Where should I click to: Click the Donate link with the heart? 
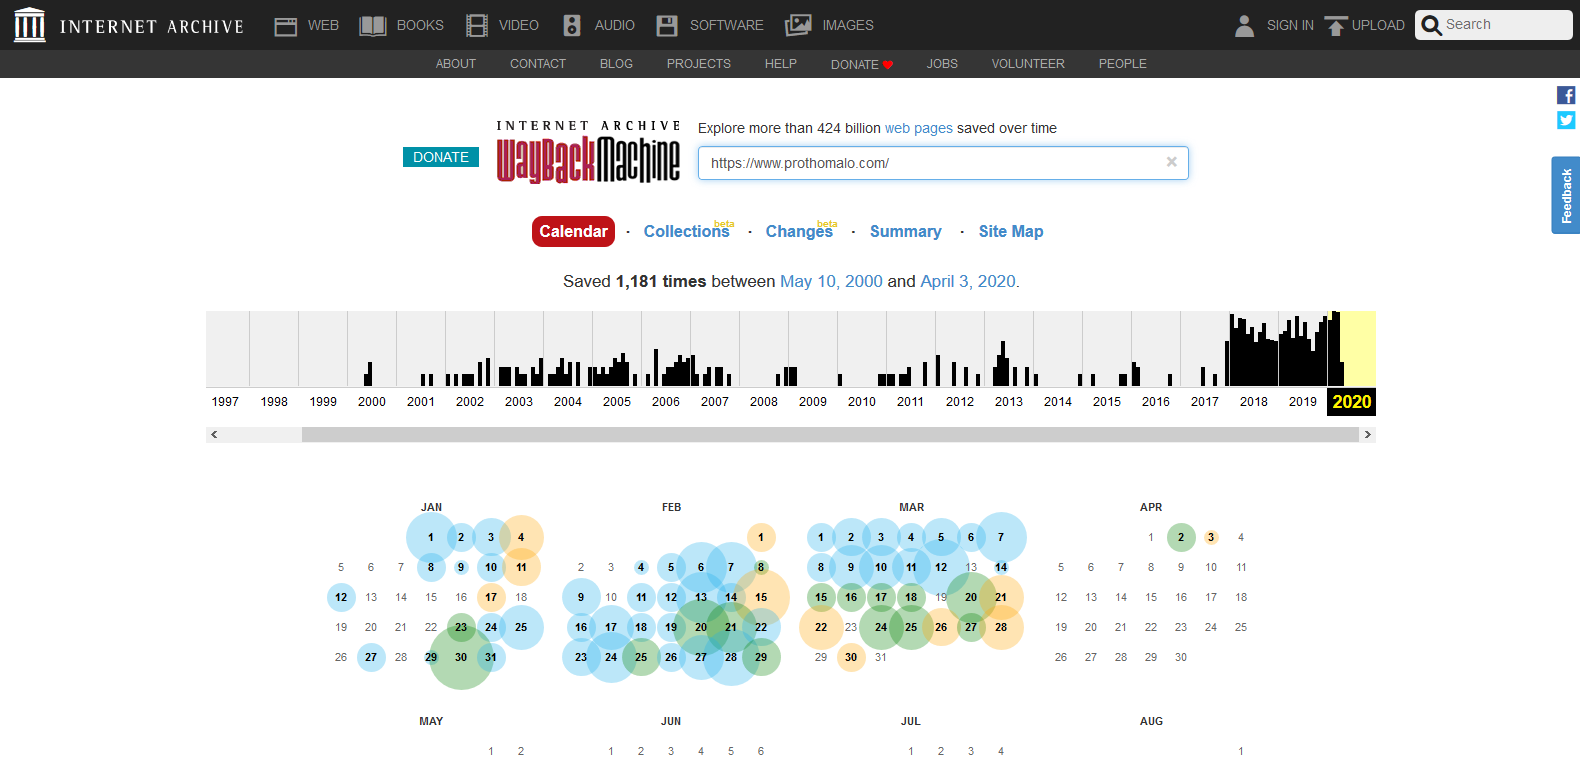[862, 65]
